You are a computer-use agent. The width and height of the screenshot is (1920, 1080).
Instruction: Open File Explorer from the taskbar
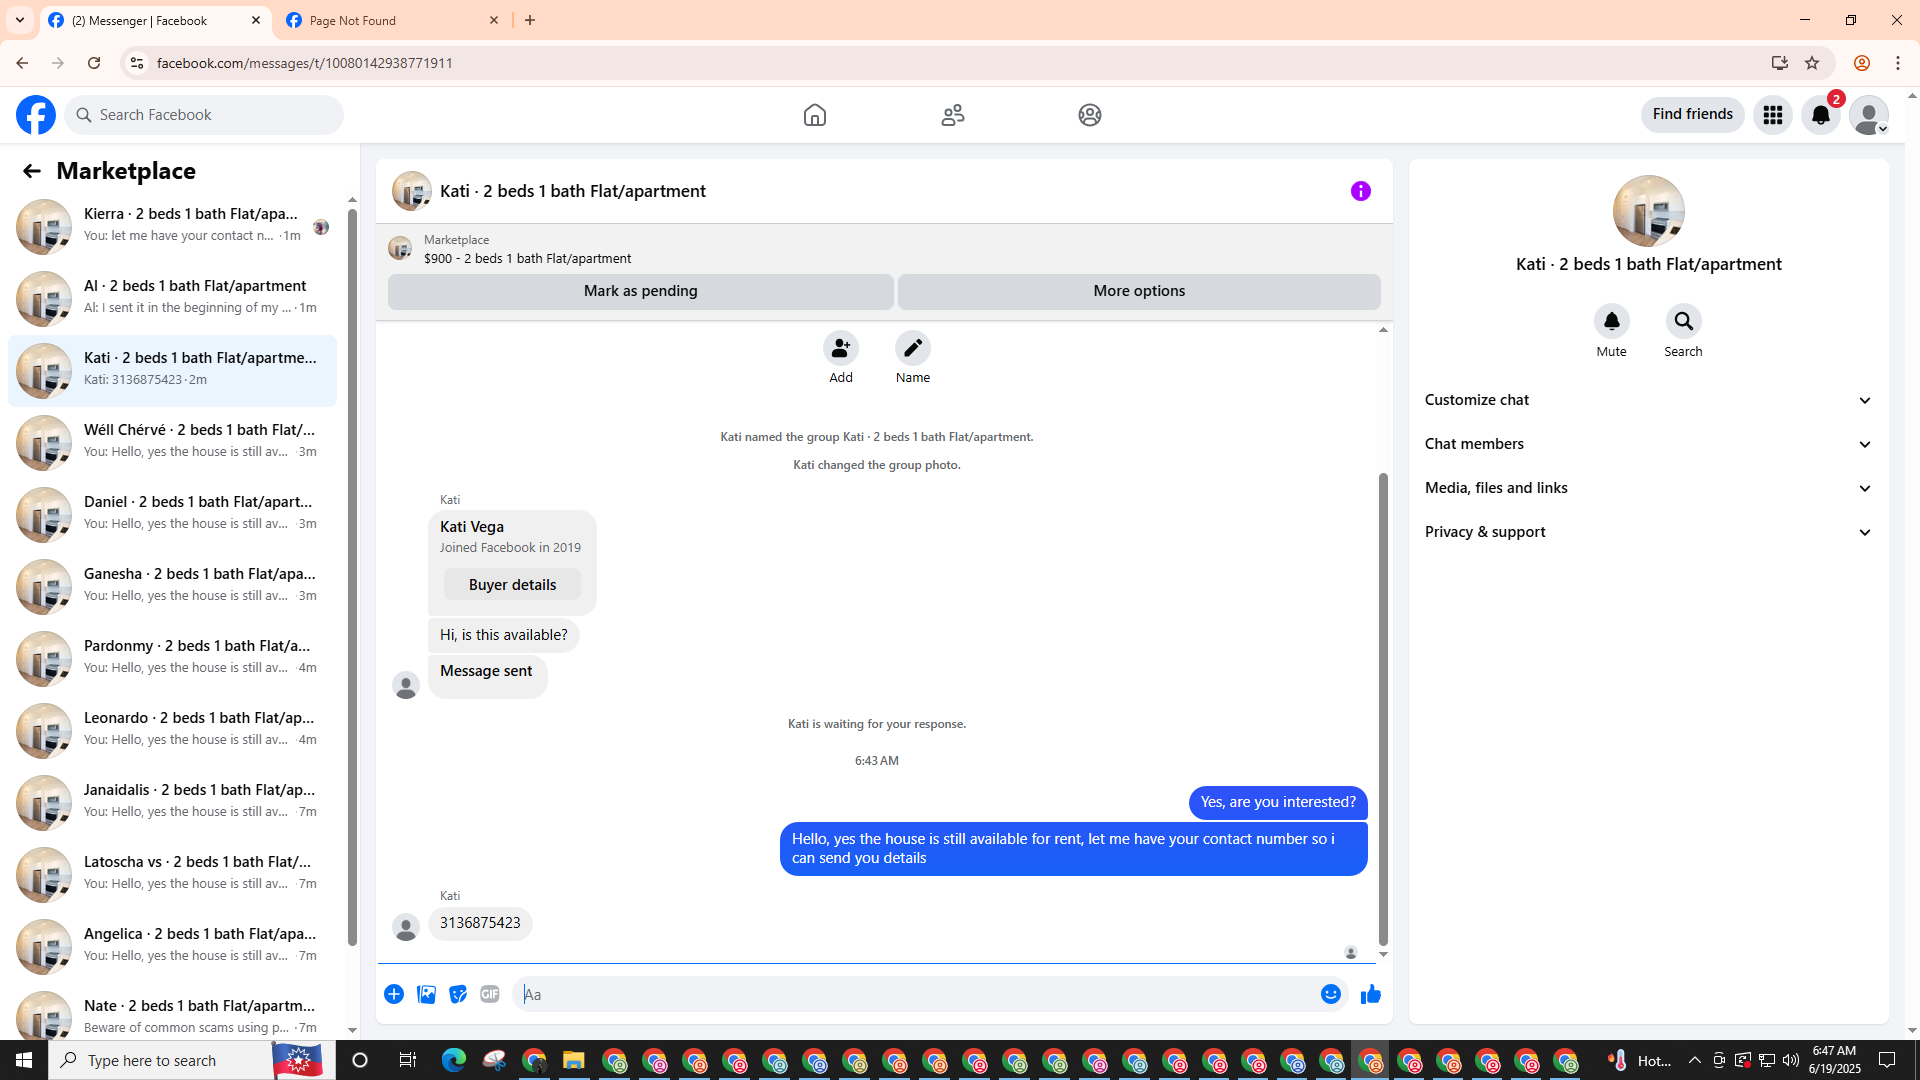click(573, 1060)
